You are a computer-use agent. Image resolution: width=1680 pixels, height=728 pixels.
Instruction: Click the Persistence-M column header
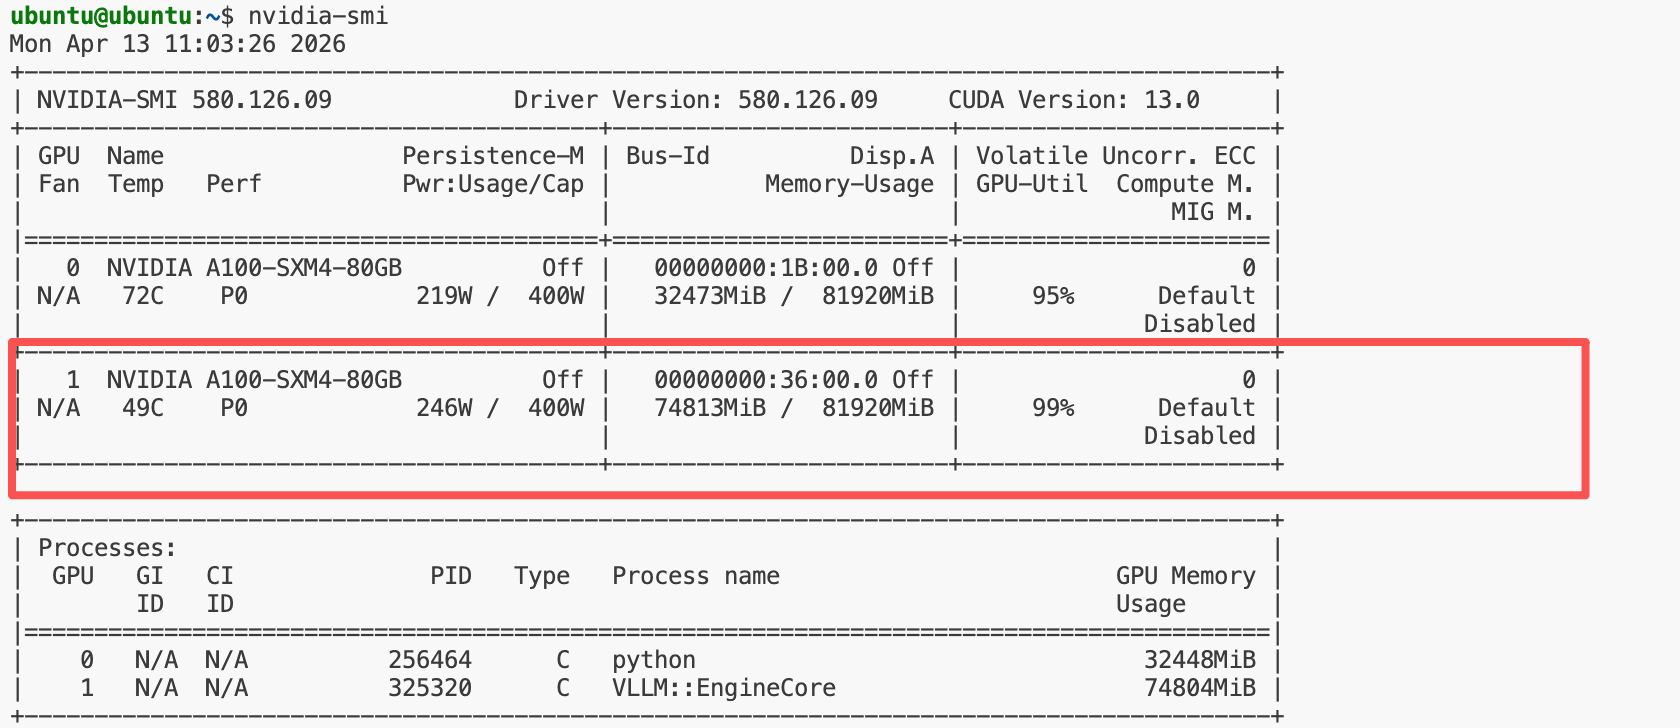[492, 156]
